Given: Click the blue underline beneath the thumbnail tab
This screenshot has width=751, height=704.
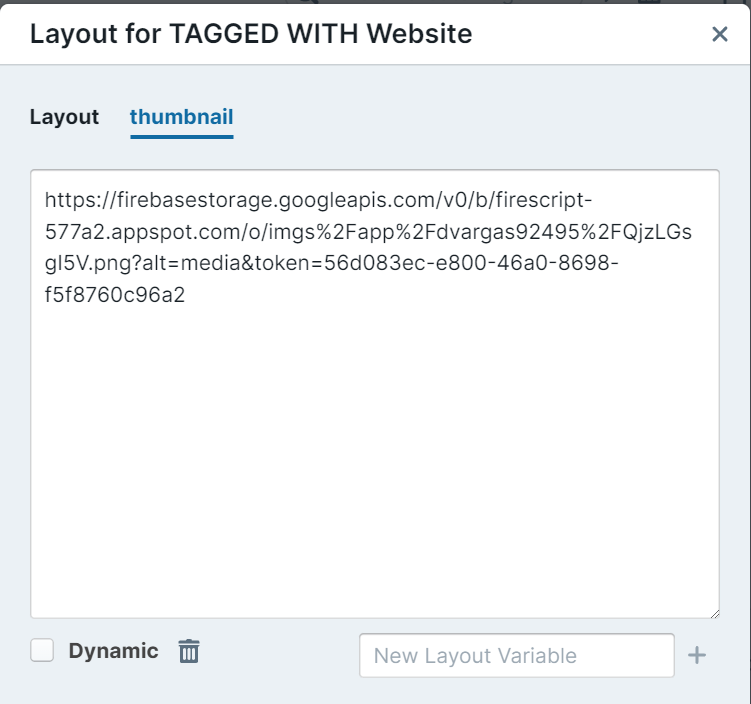Looking at the screenshot, I should pyautogui.click(x=182, y=137).
